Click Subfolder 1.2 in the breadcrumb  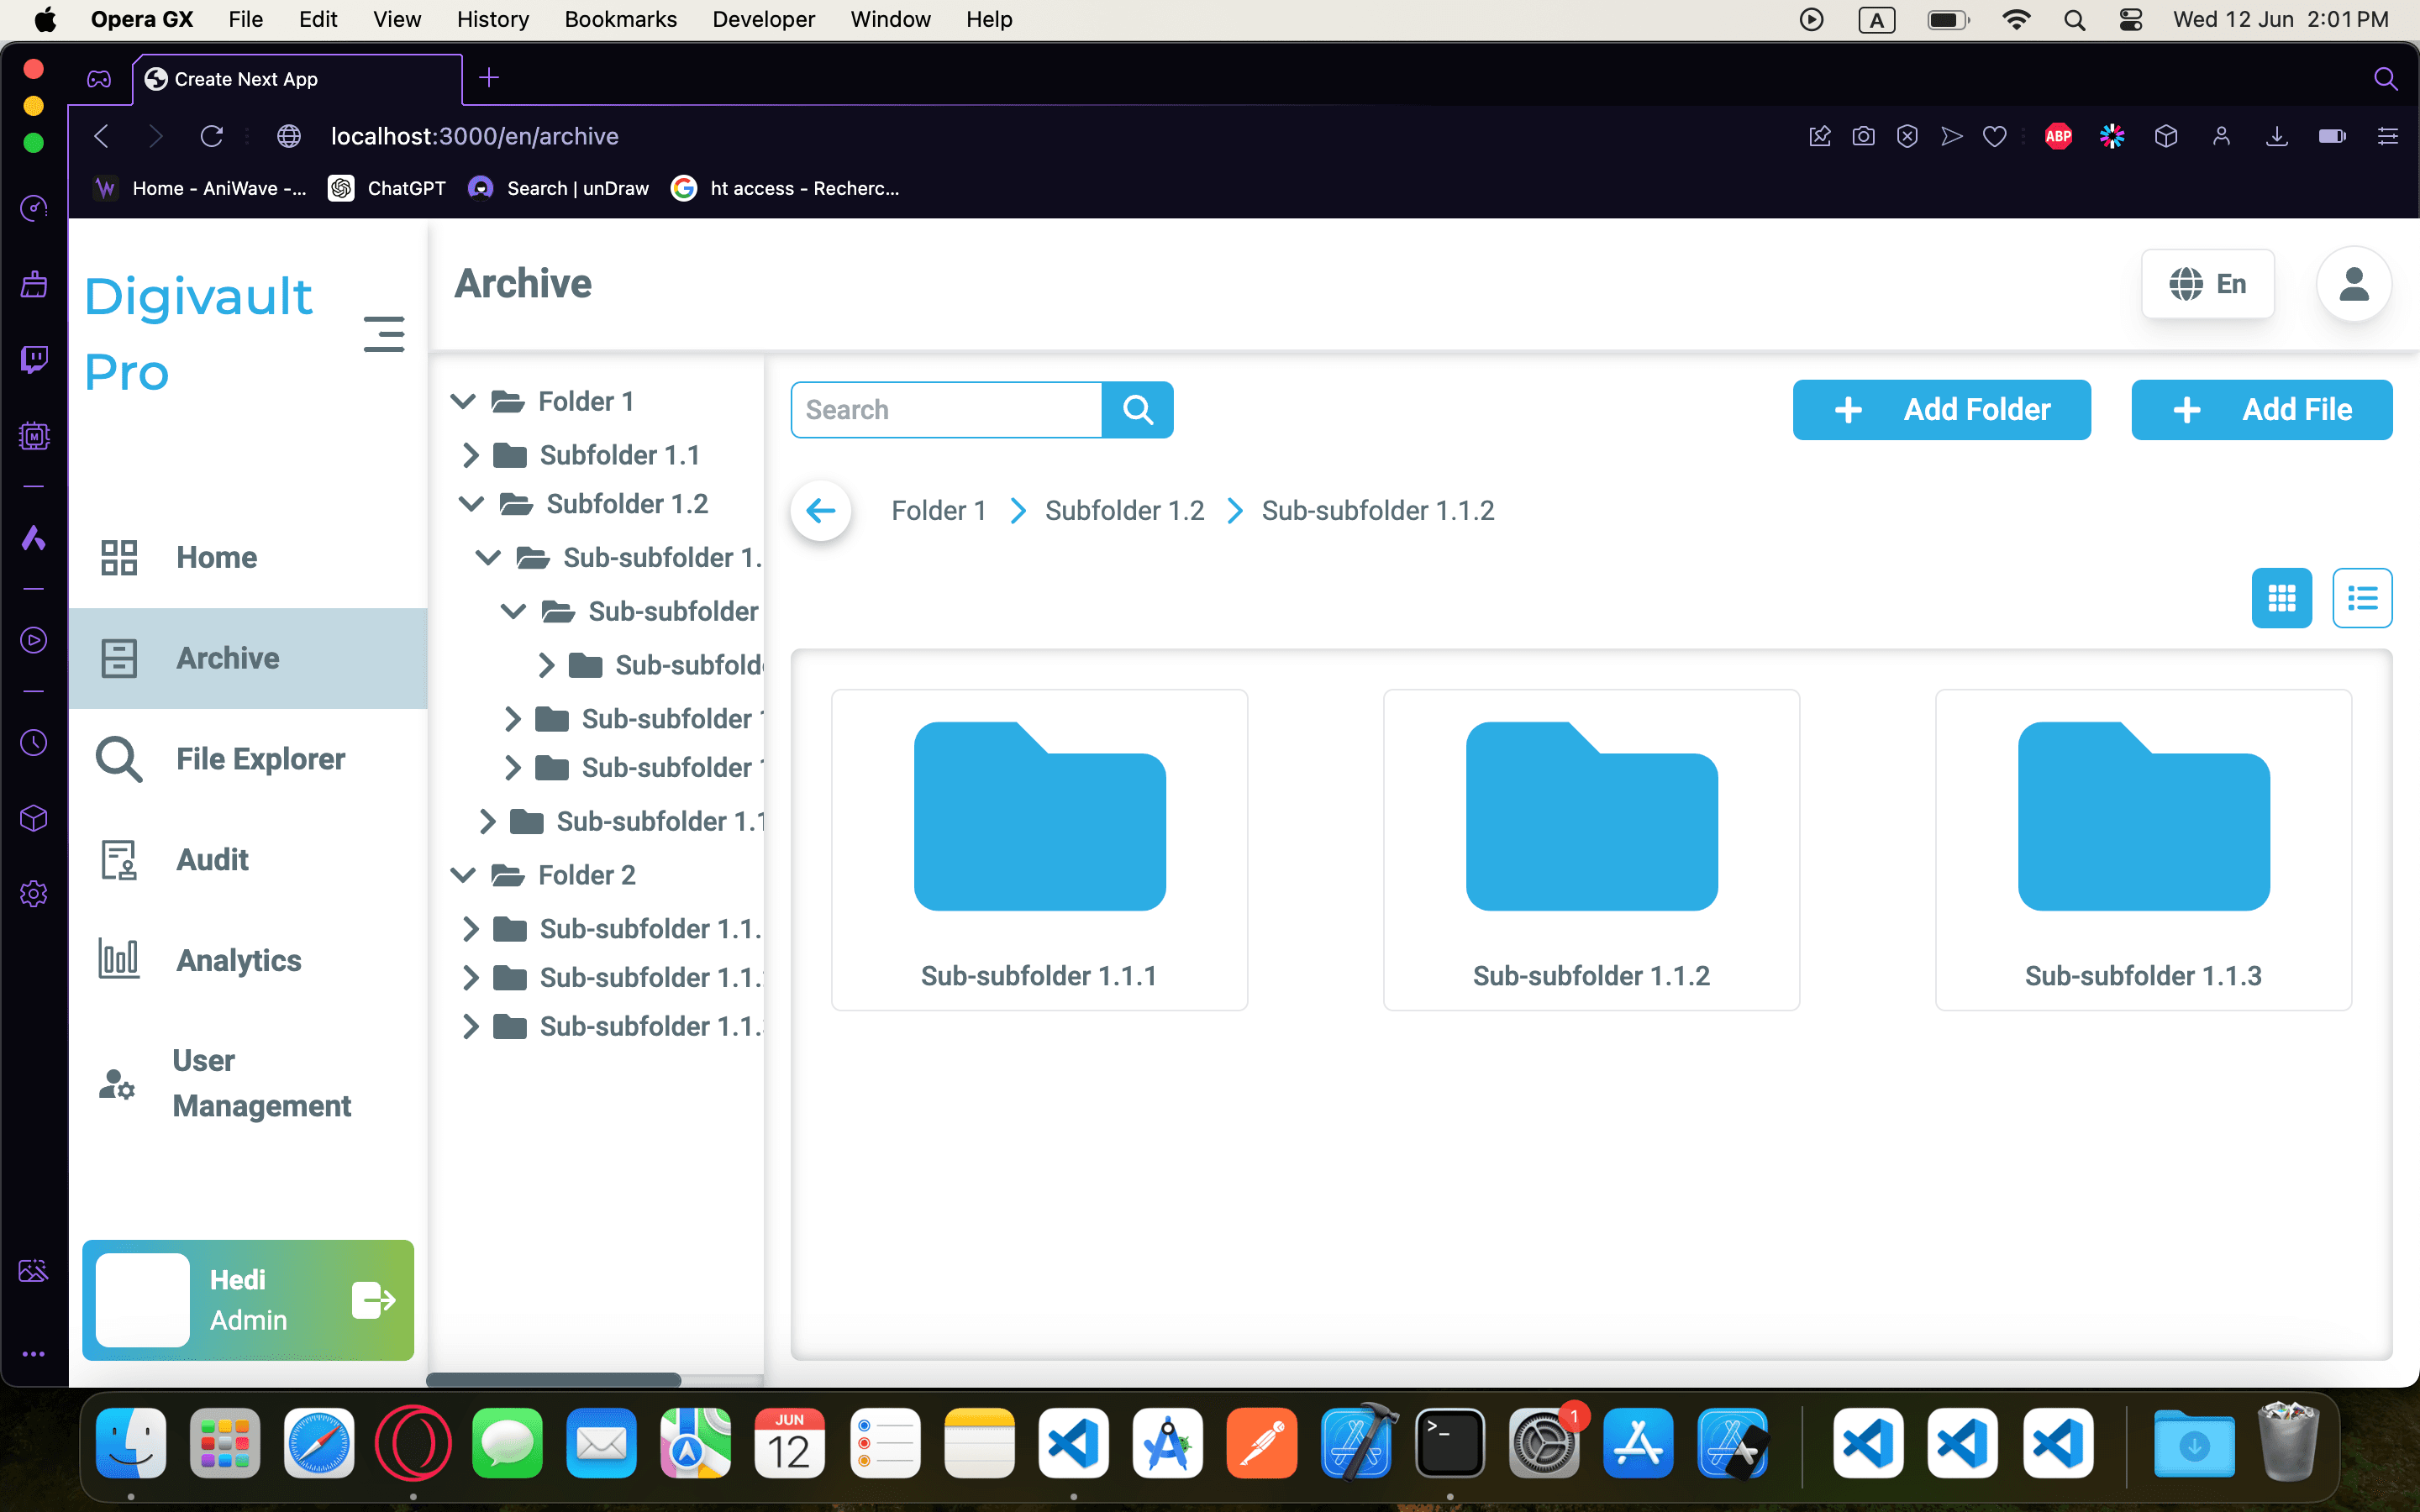tap(1124, 510)
